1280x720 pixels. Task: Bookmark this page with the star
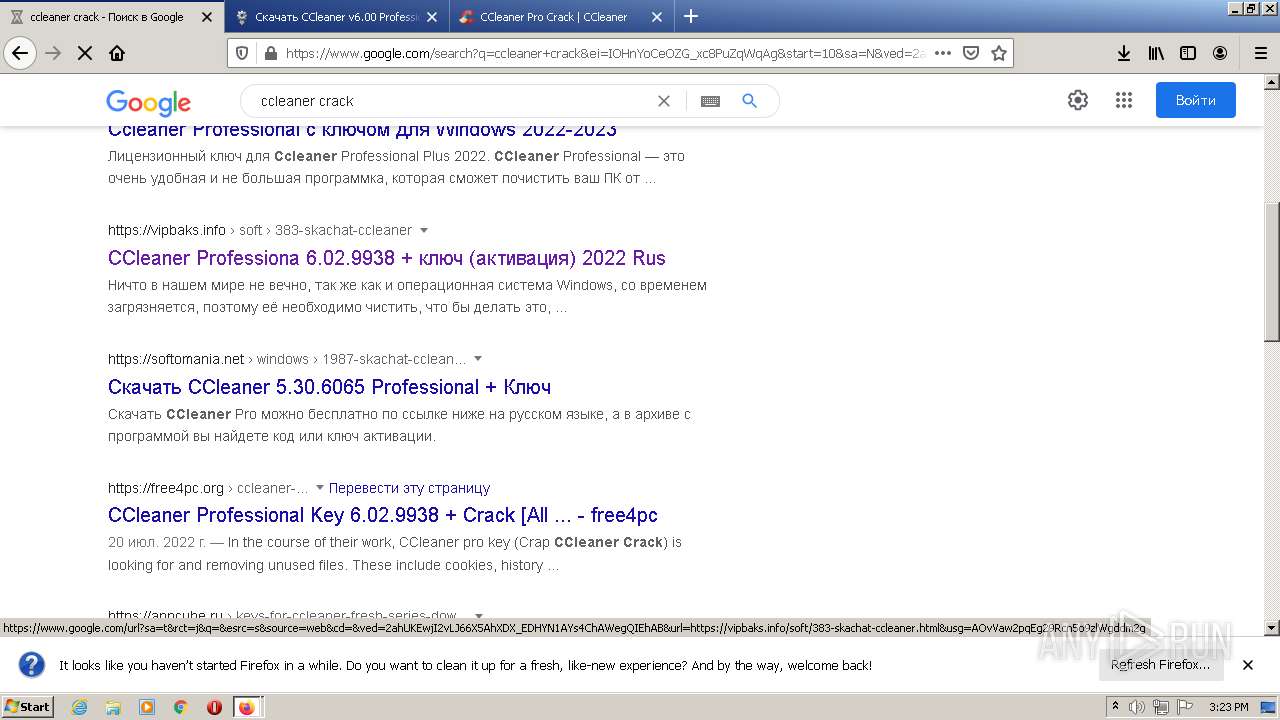(x=998, y=53)
